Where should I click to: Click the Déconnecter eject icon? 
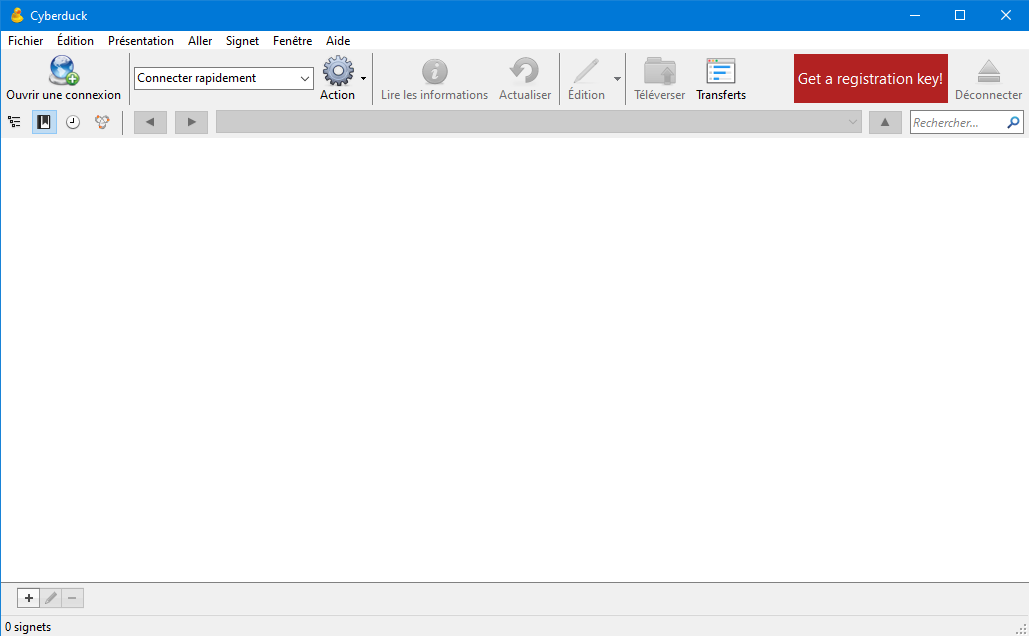(x=988, y=71)
